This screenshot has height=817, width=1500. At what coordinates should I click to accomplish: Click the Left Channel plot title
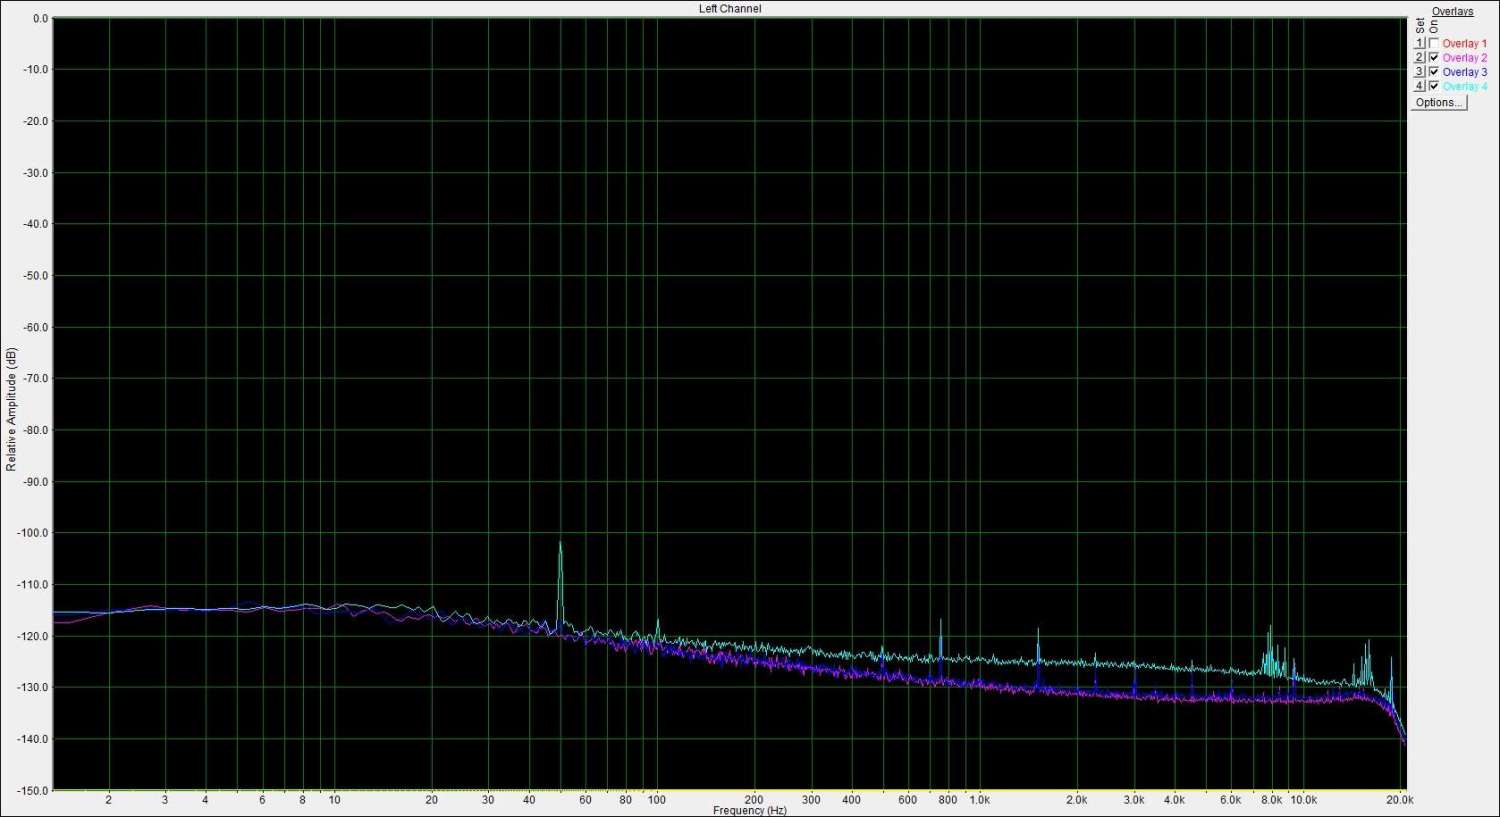(729, 9)
